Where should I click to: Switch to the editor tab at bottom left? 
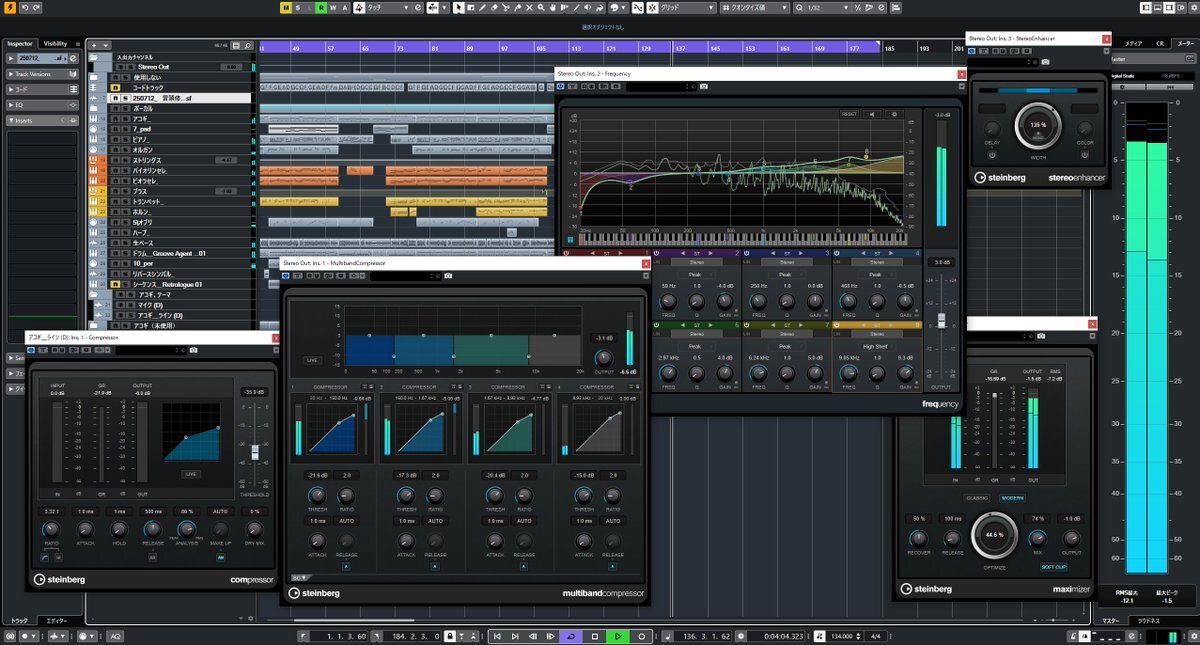click(56, 621)
